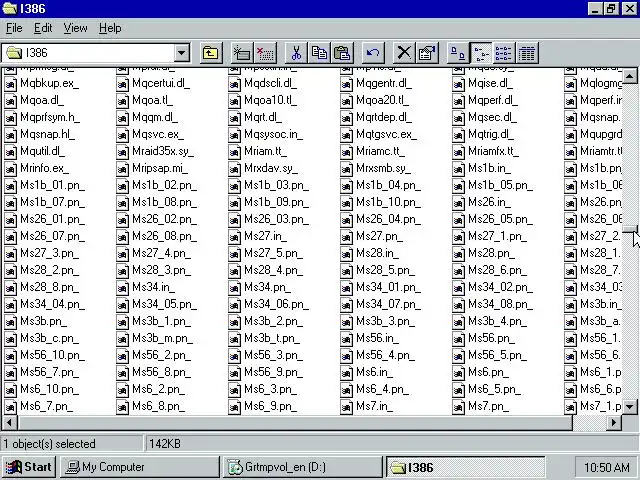Click the vertical scrollbar down arrow

pos(630,407)
